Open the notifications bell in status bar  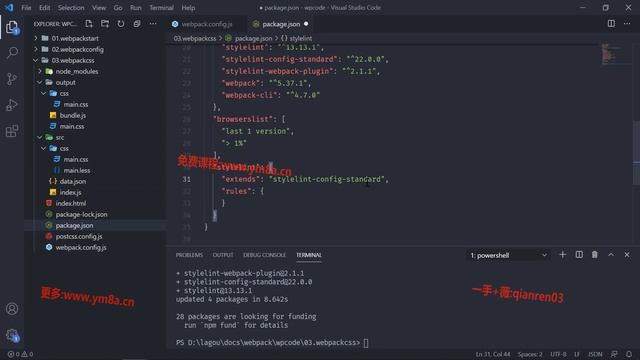tap(629, 354)
